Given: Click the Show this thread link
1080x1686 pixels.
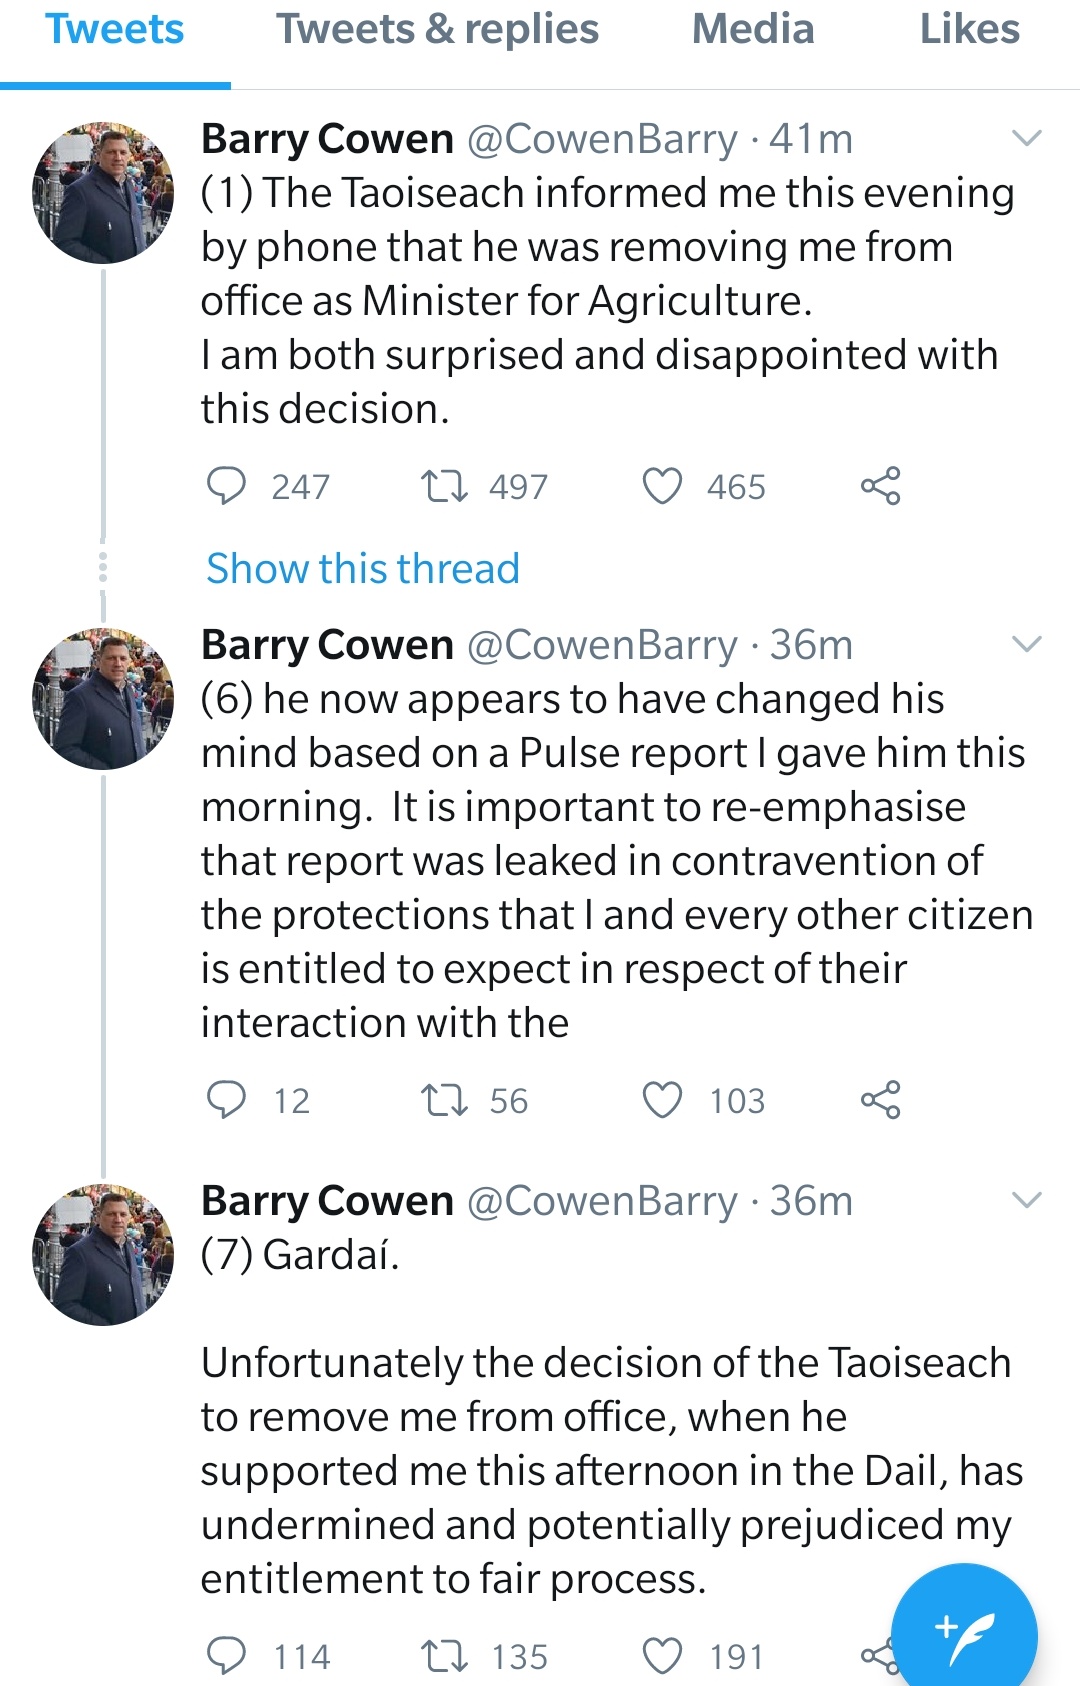Looking at the screenshot, I should [363, 569].
